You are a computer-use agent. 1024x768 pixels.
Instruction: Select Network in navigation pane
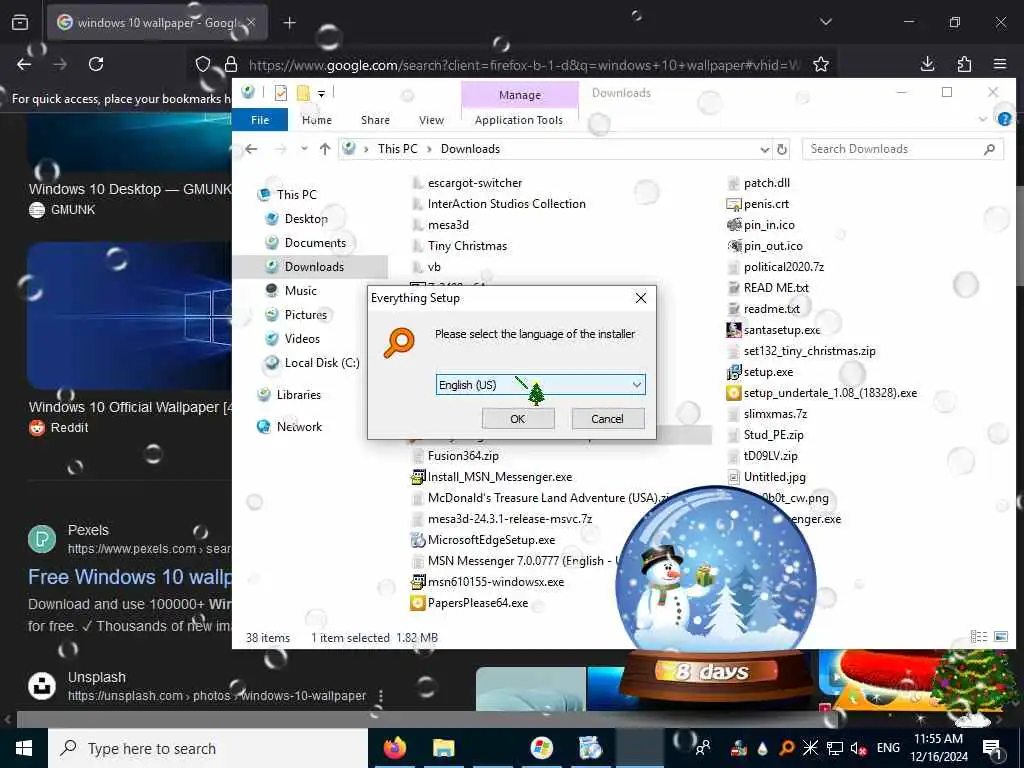299,427
